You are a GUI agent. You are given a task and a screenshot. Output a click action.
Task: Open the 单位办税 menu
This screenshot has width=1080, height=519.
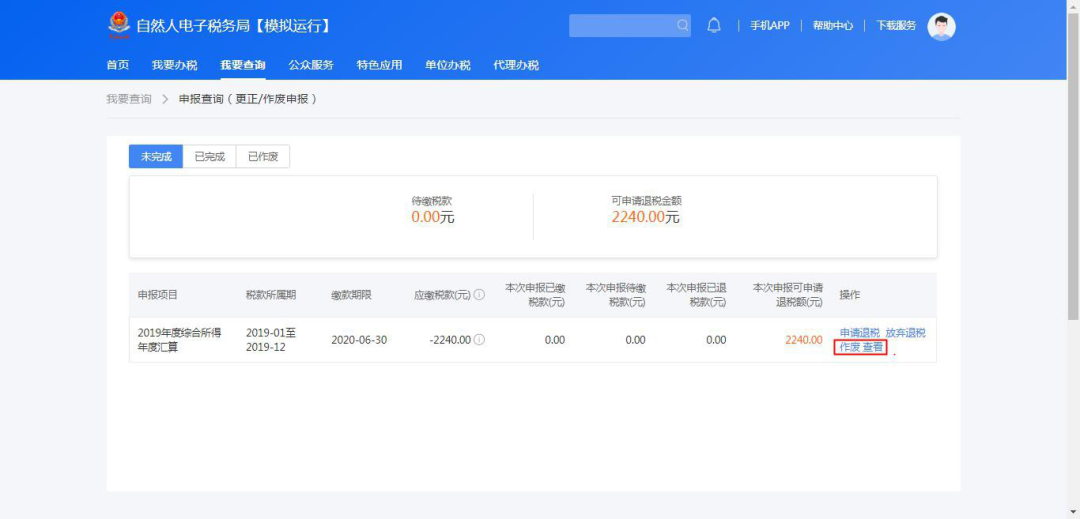point(447,65)
